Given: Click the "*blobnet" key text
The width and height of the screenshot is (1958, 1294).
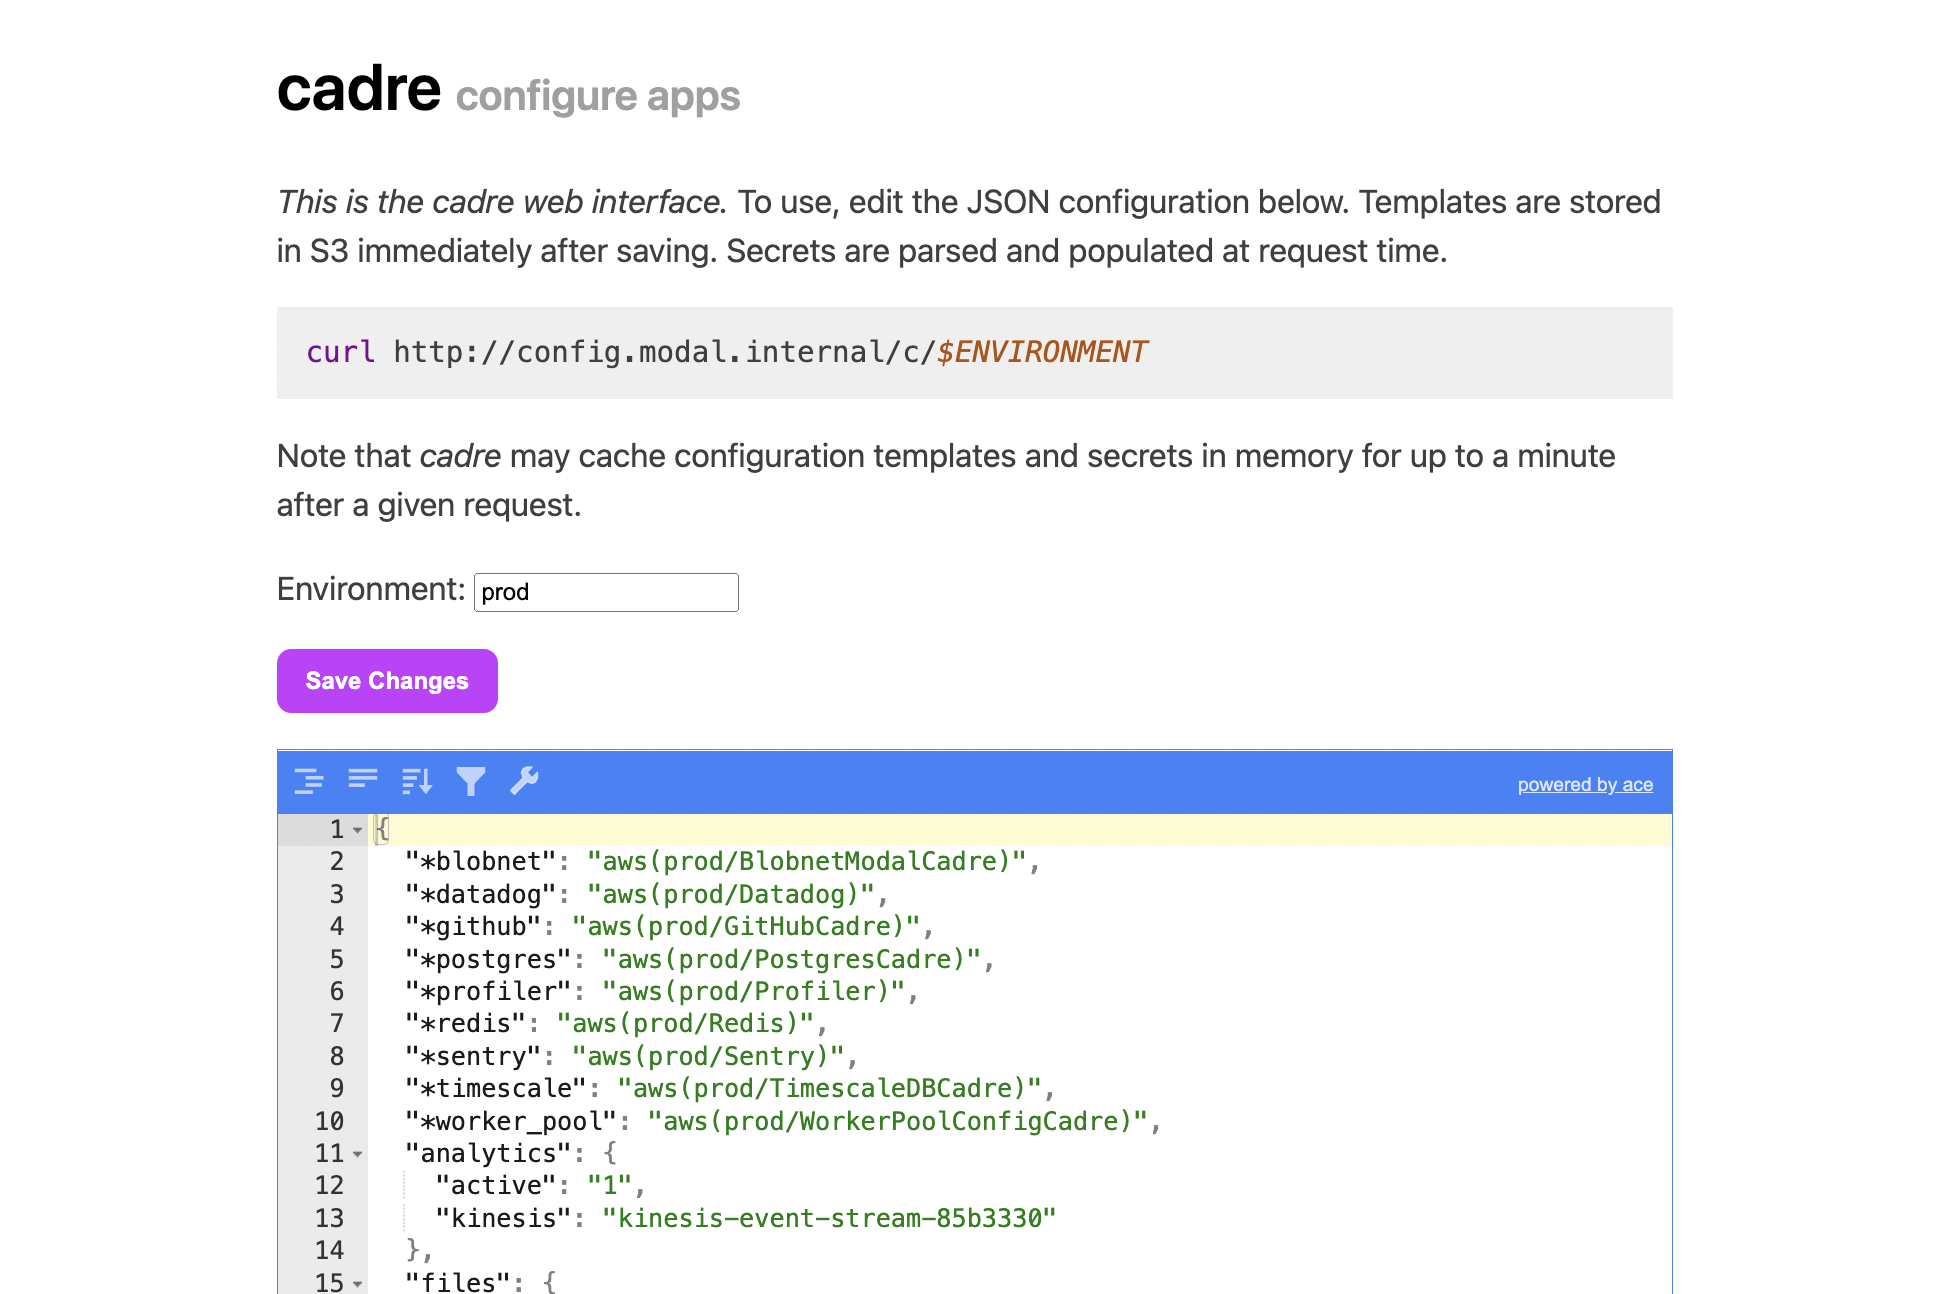Looking at the screenshot, I should click(481, 862).
